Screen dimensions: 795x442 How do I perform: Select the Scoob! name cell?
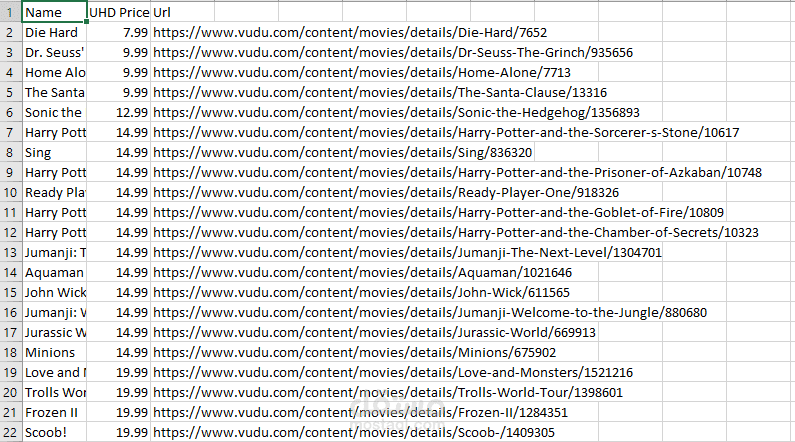[x=54, y=432]
